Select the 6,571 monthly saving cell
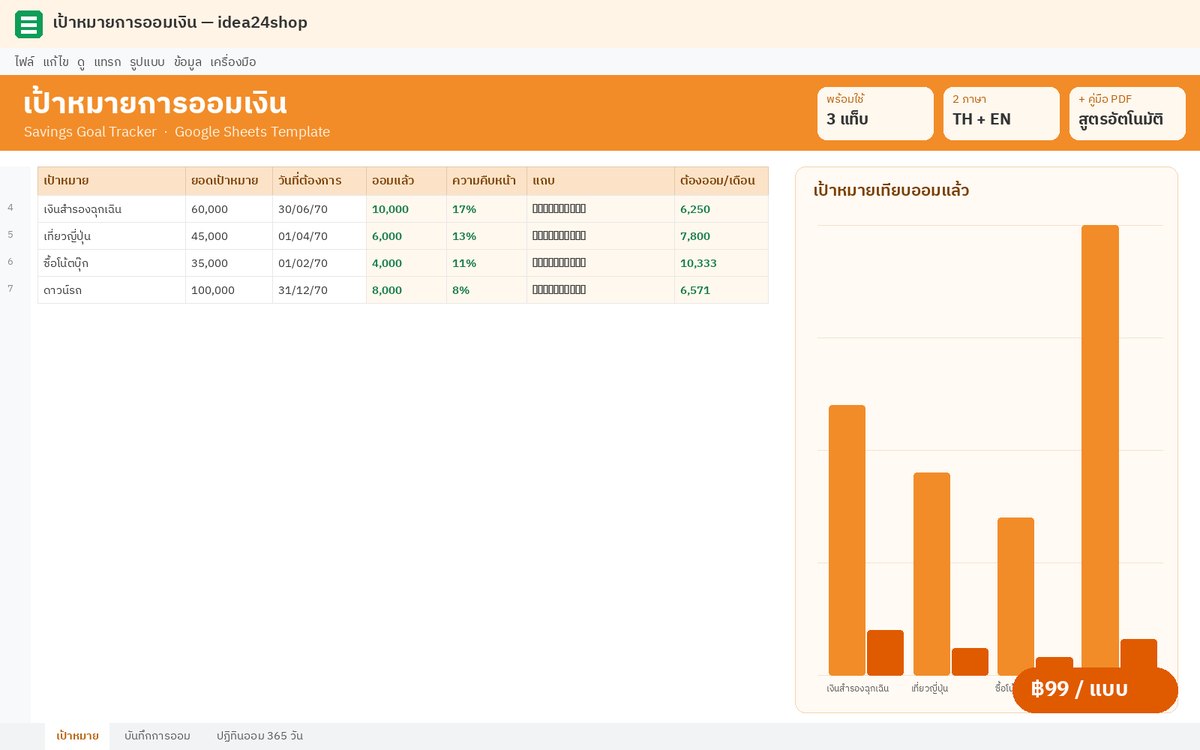Screen dimensions: 1200x750 point(721,290)
